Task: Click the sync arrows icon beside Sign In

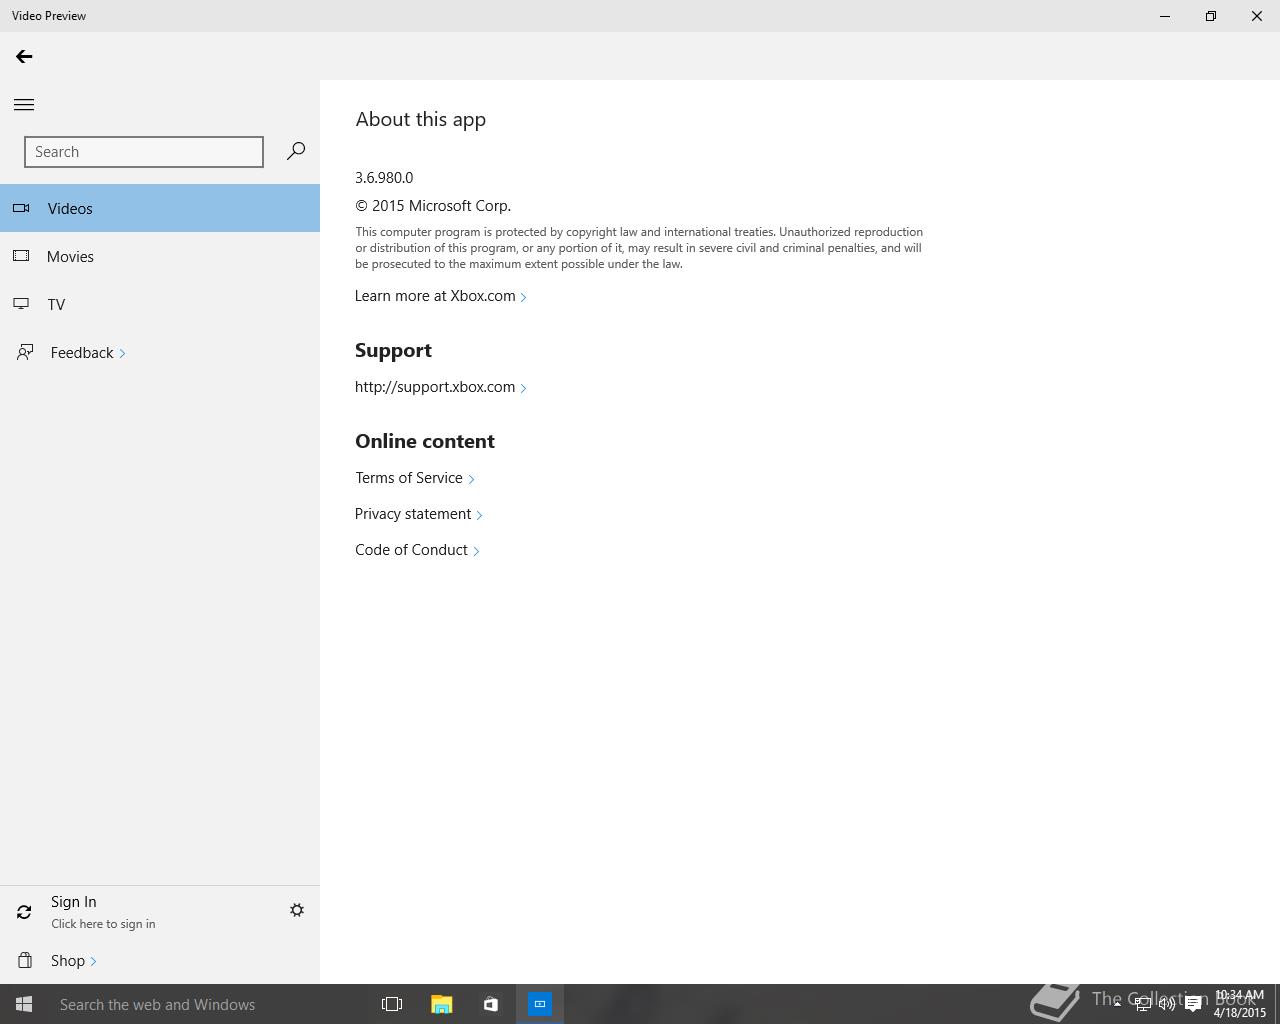Action: click(24, 911)
